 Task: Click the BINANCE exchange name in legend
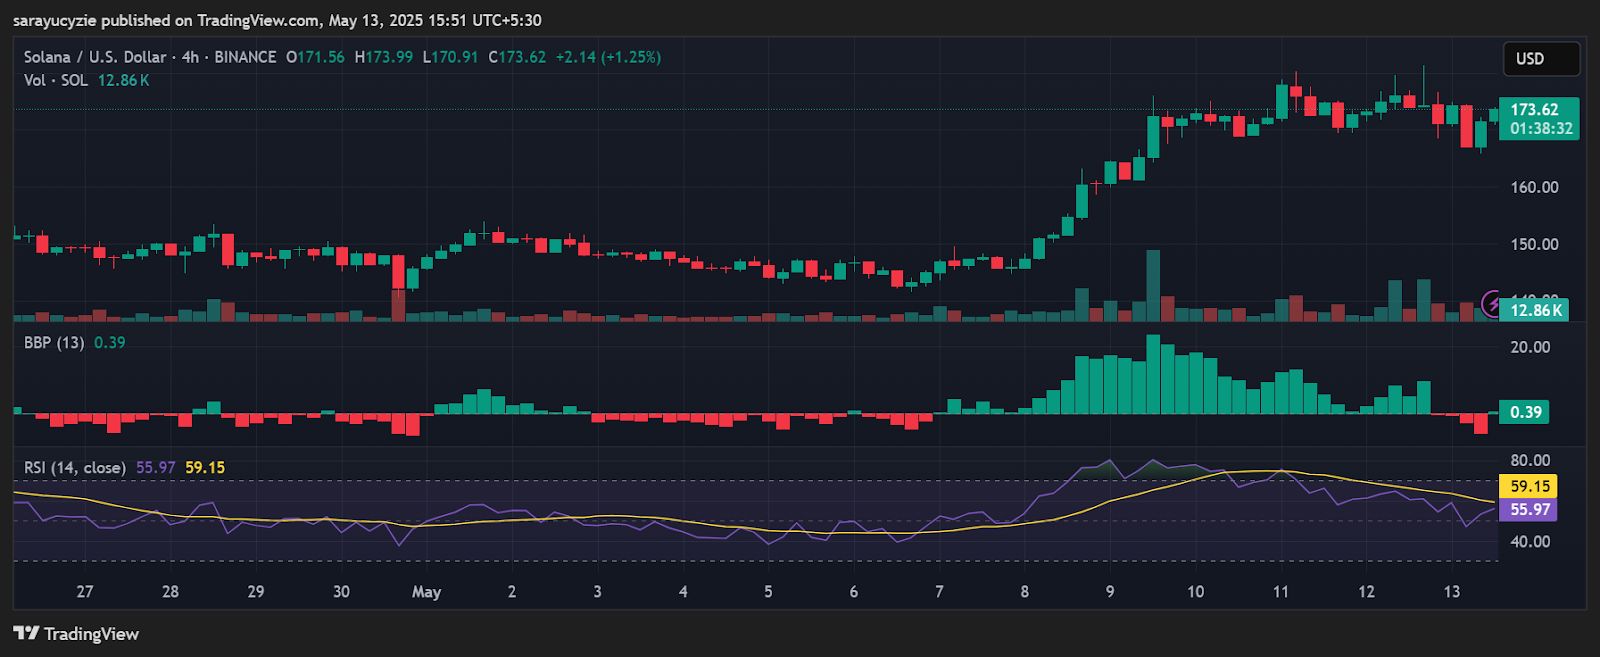click(x=245, y=57)
